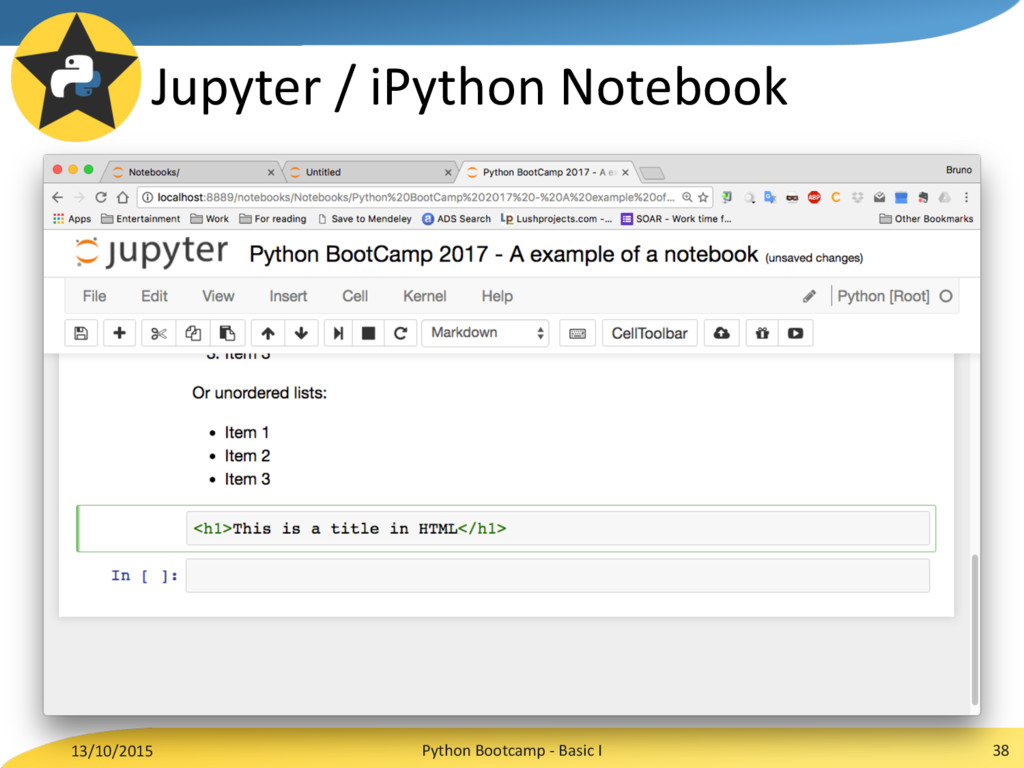Open Apps bookmark shortcut
The image size is (1024, 768).
pyautogui.click(x=72, y=219)
